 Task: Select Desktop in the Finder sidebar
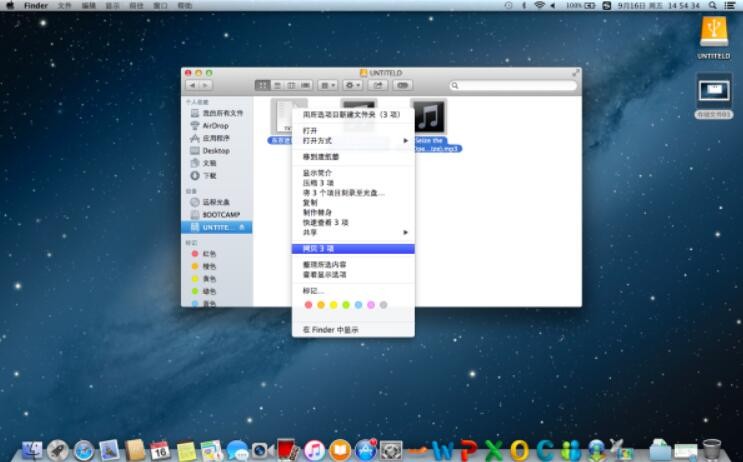pyautogui.click(x=216, y=150)
